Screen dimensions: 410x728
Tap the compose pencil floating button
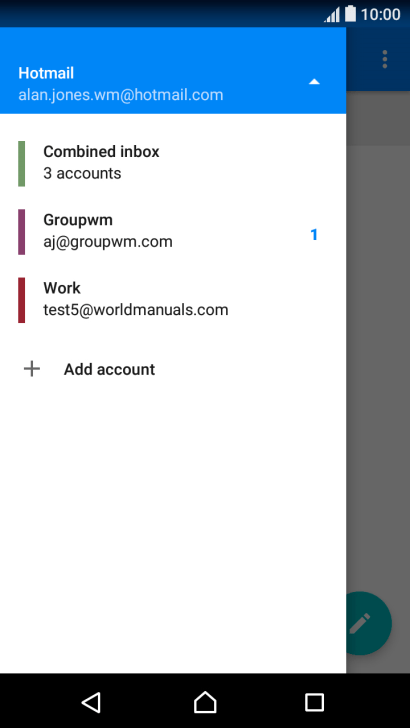(369, 623)
